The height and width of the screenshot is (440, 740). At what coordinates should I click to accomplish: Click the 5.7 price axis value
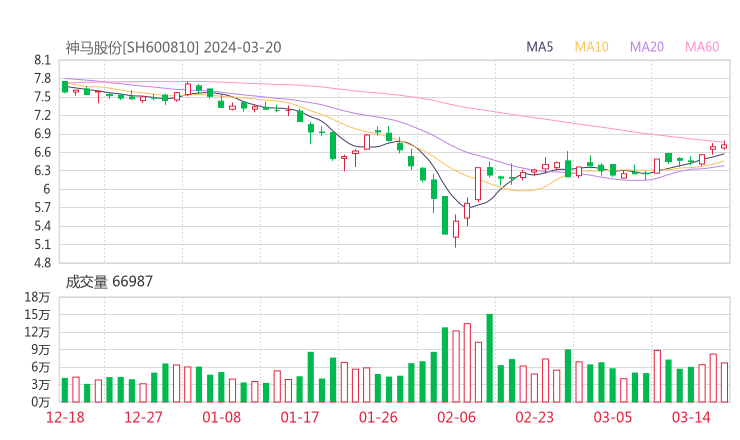(x=42, y=207)
